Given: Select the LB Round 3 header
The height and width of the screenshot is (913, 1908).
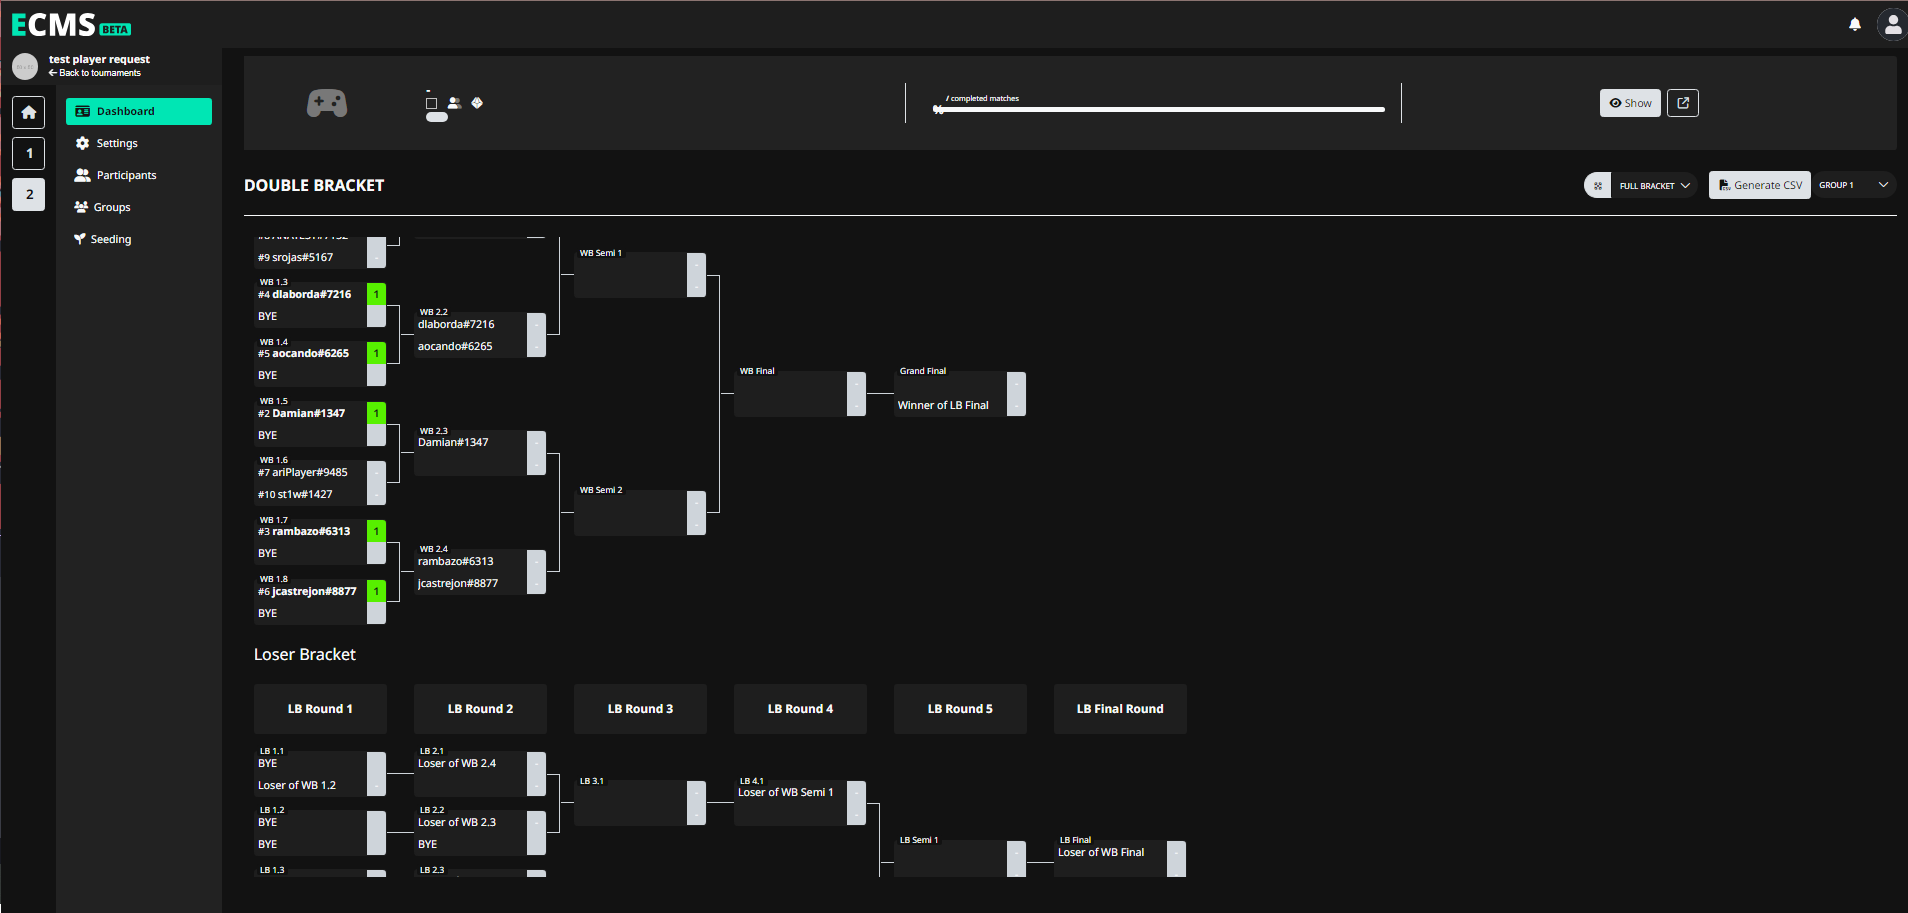Looking at the screenshot, I should pyautogui.click(x=640, y=709).
